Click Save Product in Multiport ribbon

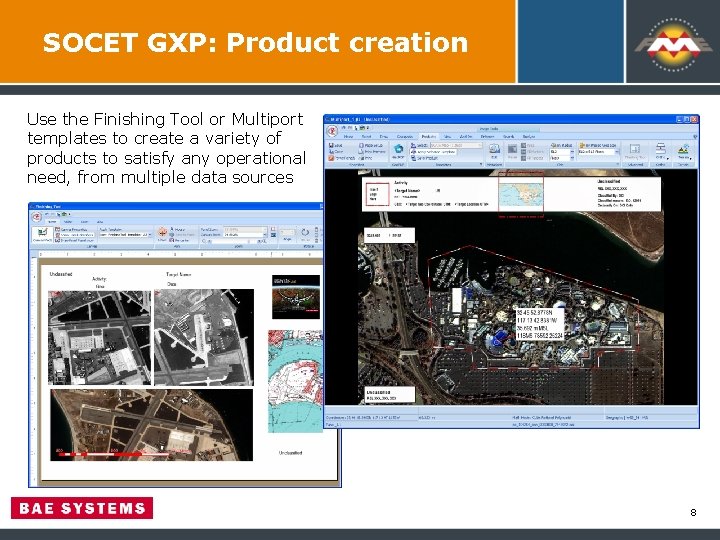pos(425,158)
